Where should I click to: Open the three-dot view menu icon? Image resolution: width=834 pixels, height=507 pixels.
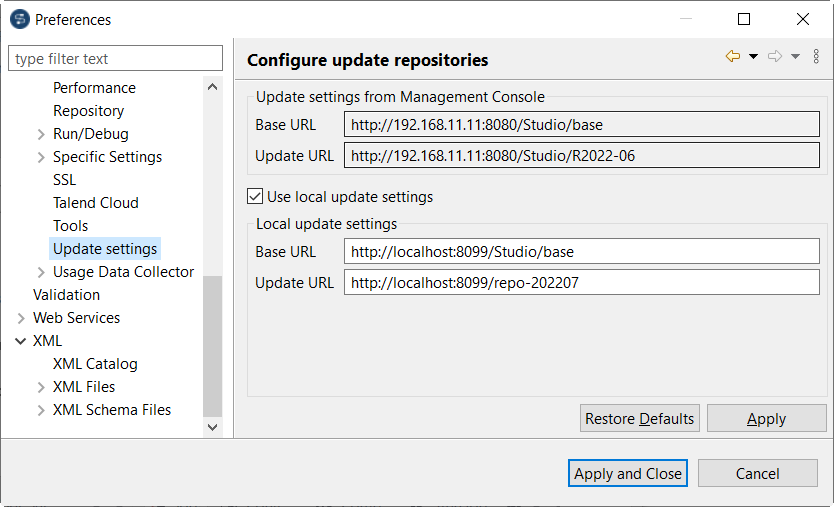(x=816, y=57)
